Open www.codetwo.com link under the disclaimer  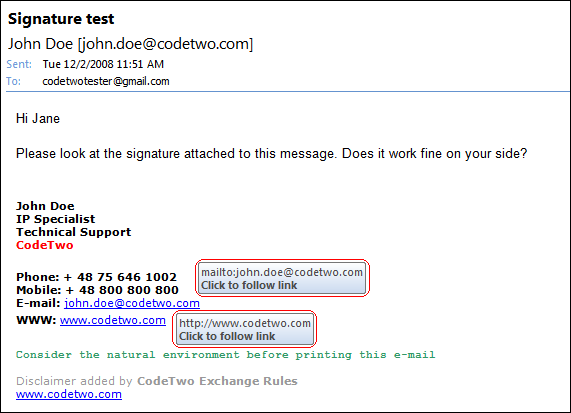click(x=69, y=394)
